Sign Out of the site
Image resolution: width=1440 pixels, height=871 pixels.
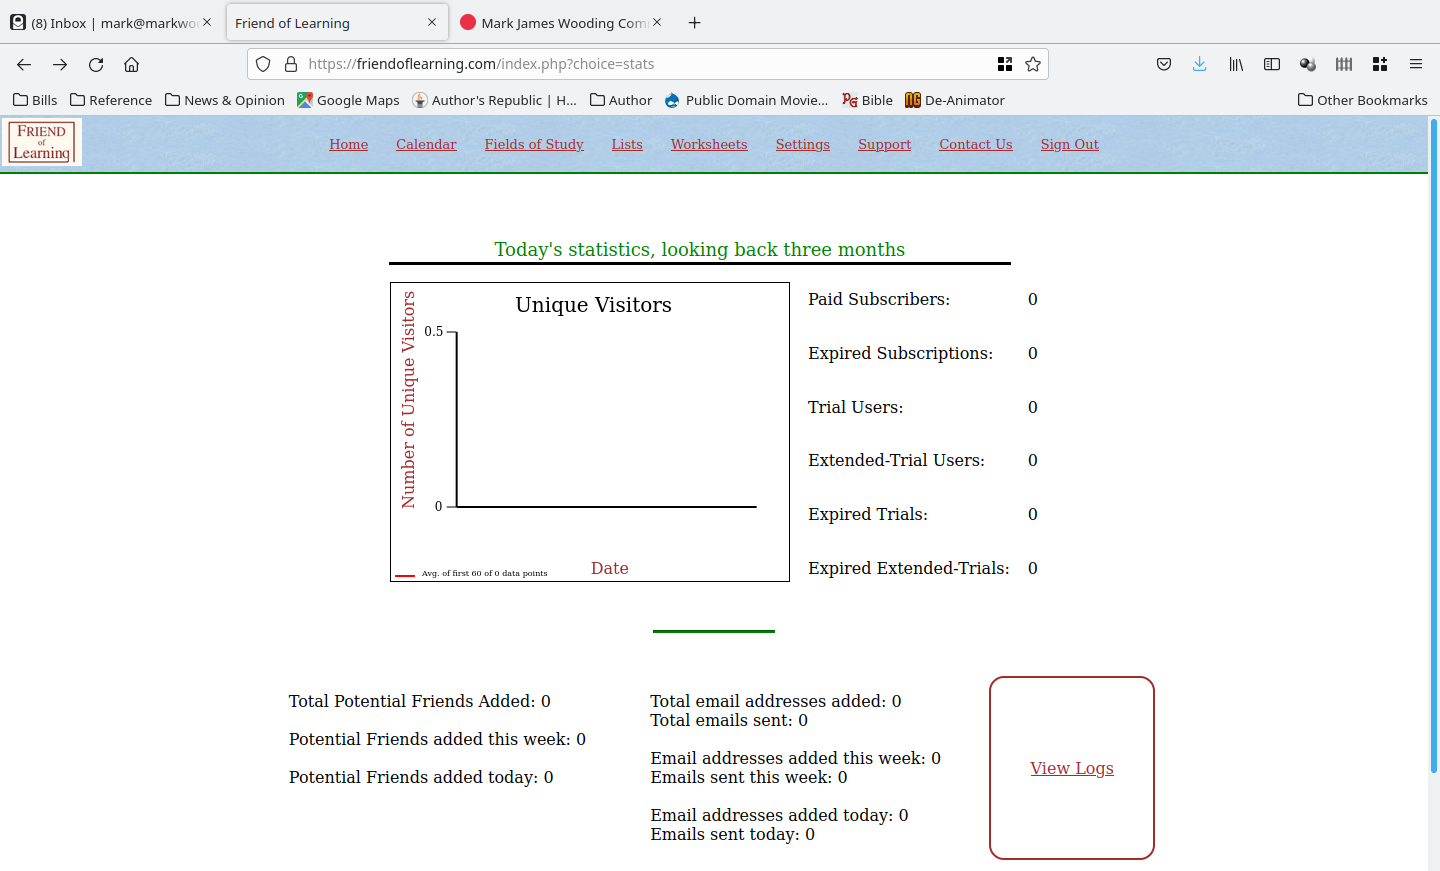tap(1070, 144)
